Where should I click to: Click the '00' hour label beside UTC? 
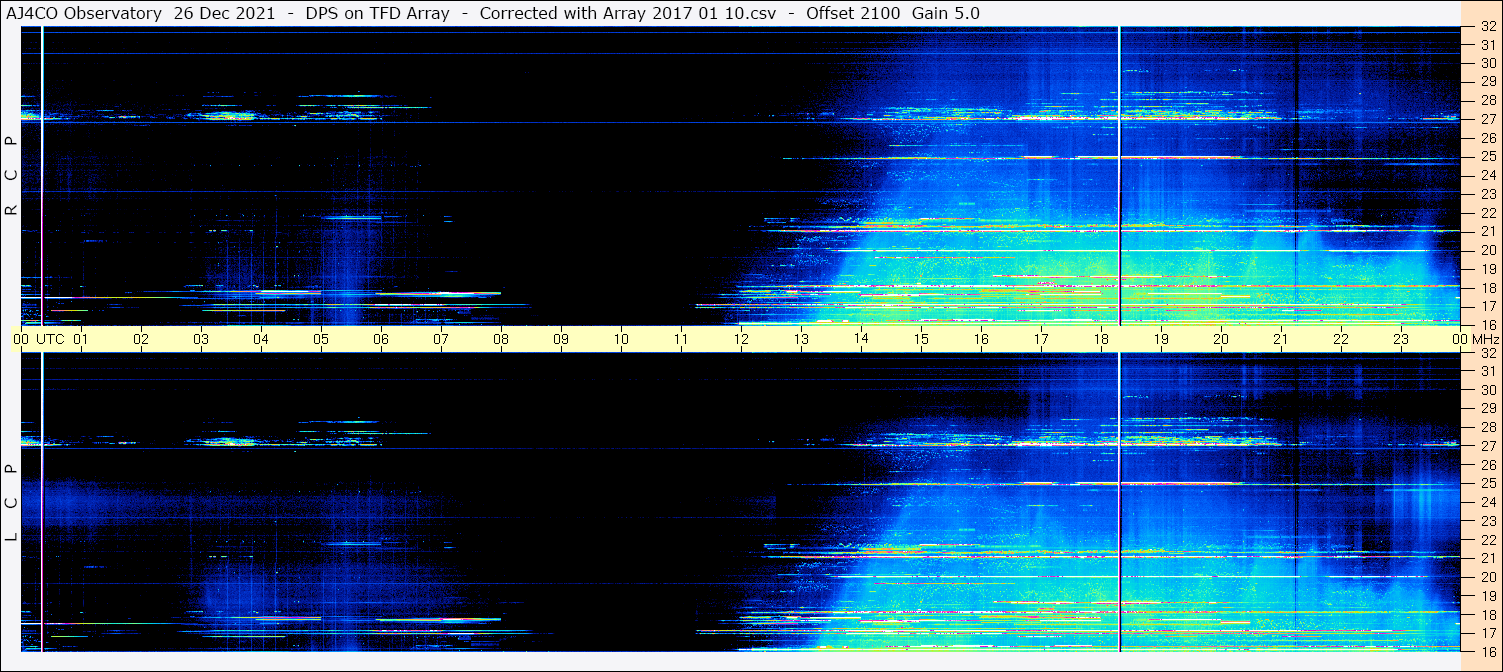pyautogui.click(x=21, y=339)
